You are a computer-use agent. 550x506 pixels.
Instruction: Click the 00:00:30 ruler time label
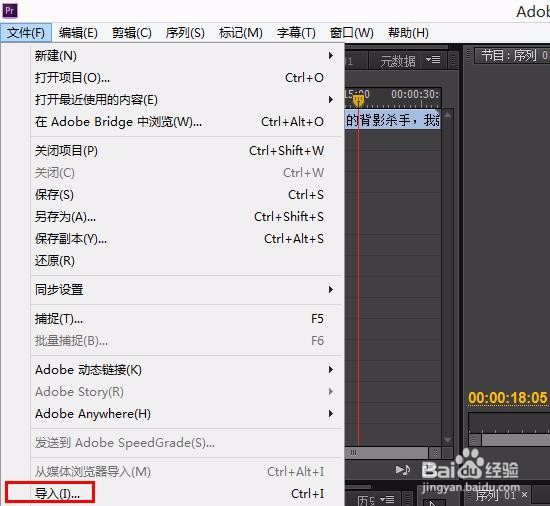coord(415,94)
